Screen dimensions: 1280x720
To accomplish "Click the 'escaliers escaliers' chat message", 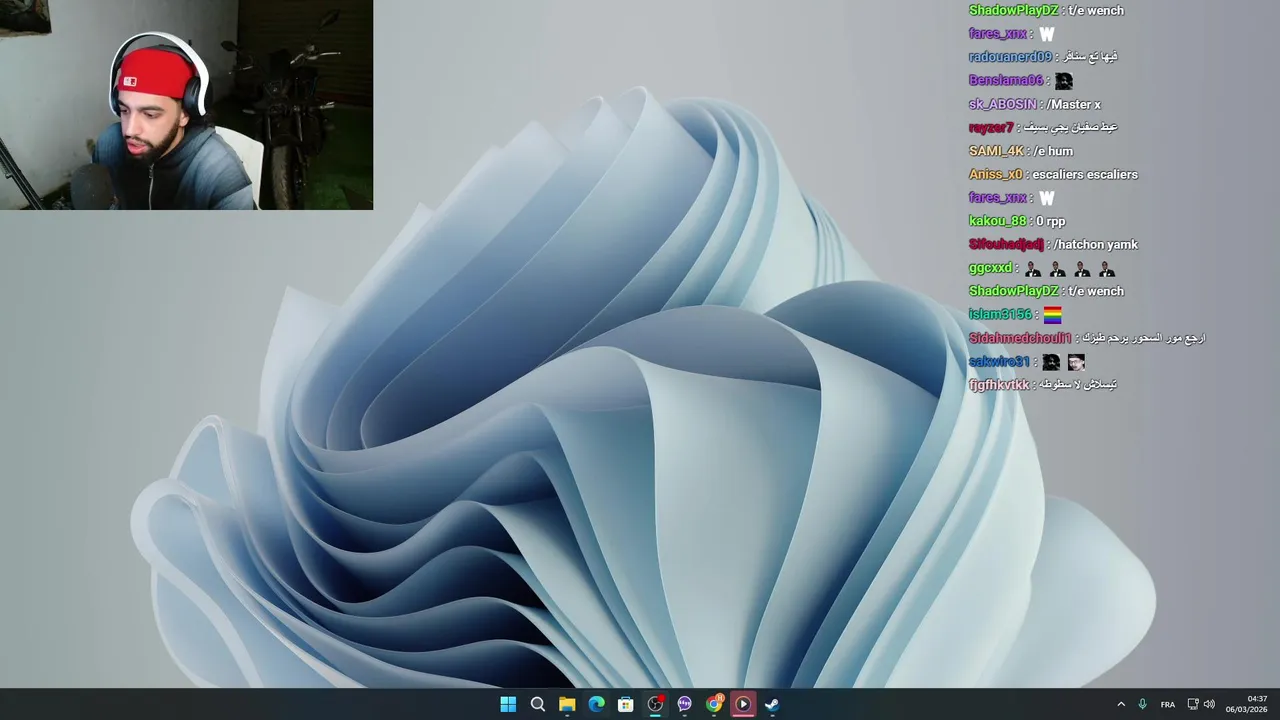I will tap(1085, 174).
